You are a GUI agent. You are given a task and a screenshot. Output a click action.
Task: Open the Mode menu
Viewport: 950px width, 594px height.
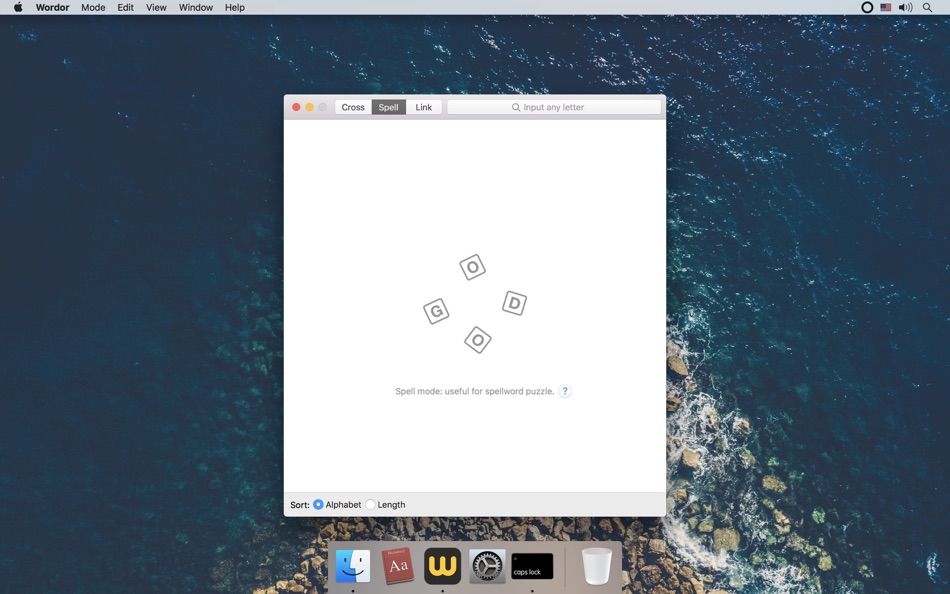tap(93, 7)
